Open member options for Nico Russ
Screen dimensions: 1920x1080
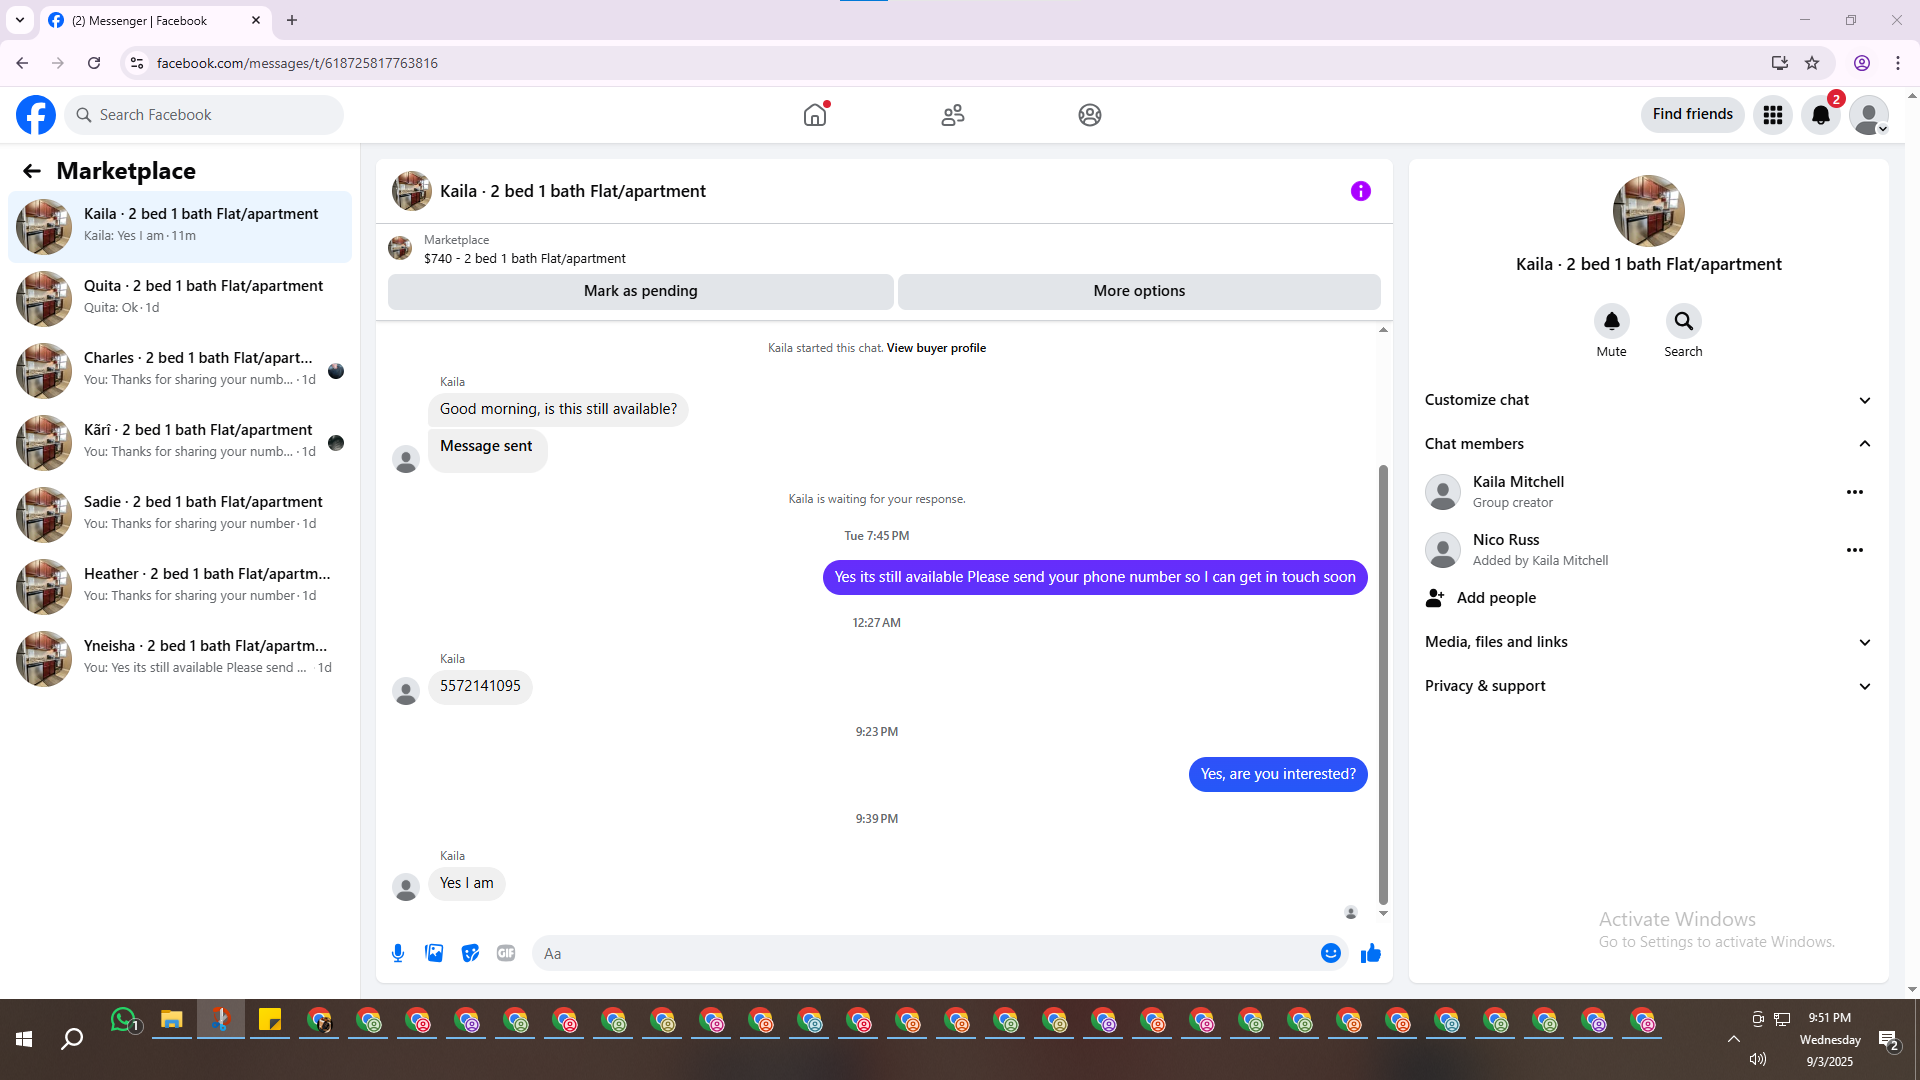point(1855,550)
